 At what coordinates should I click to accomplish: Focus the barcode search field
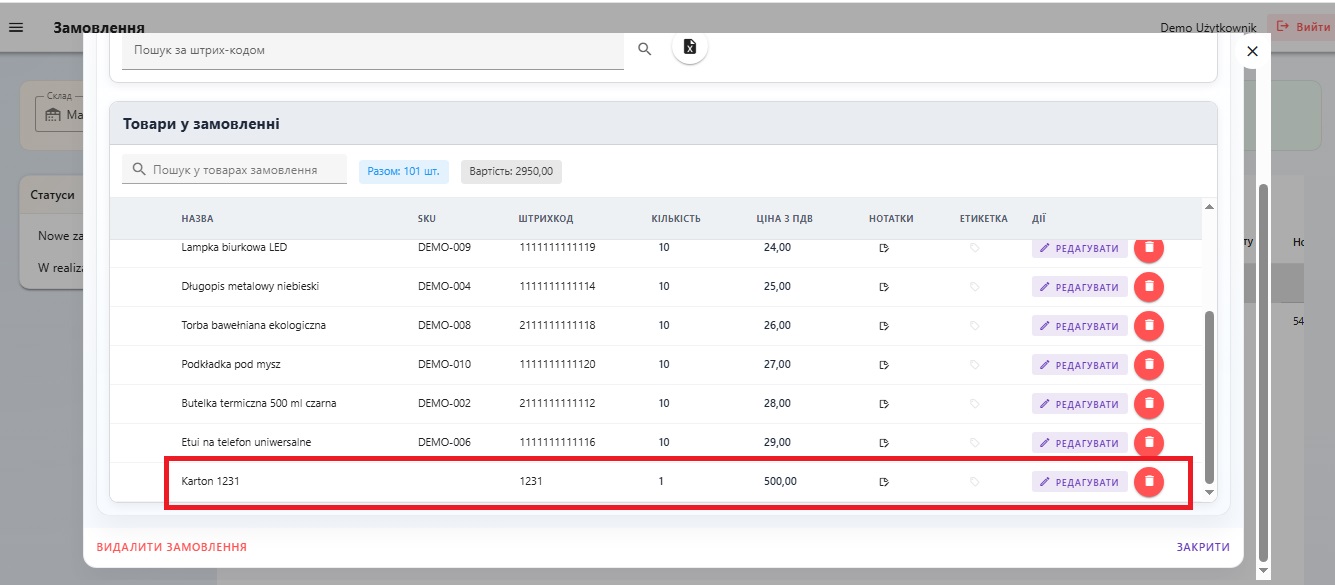coord(373,50)
